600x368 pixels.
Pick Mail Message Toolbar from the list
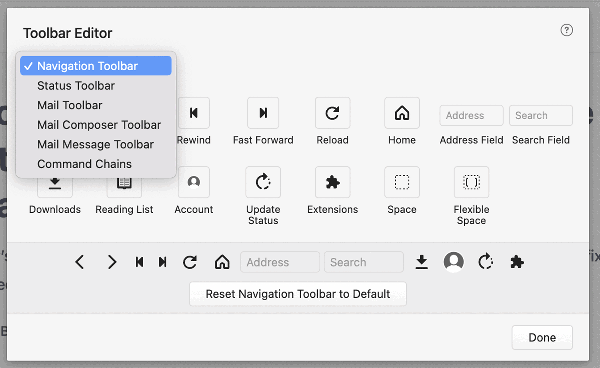96,144
